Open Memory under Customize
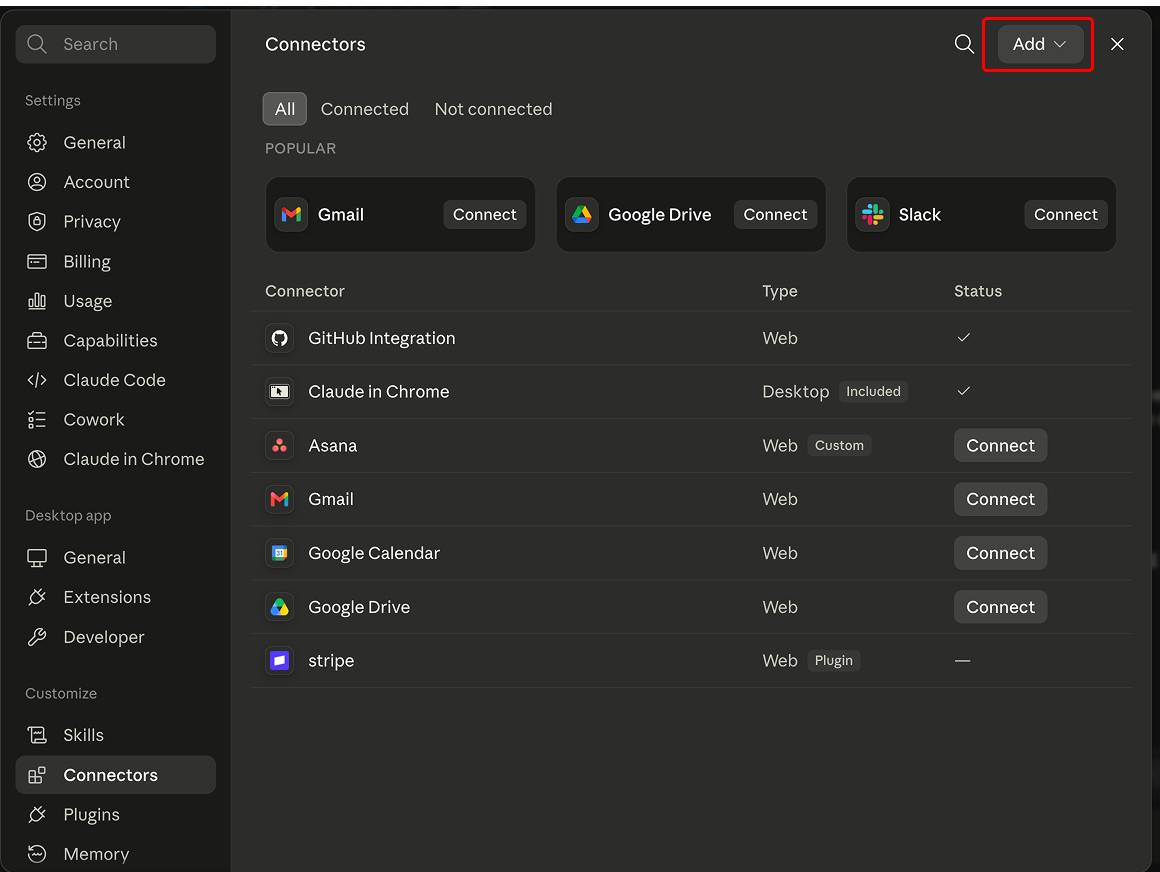1160x872 pixels. 115,854
